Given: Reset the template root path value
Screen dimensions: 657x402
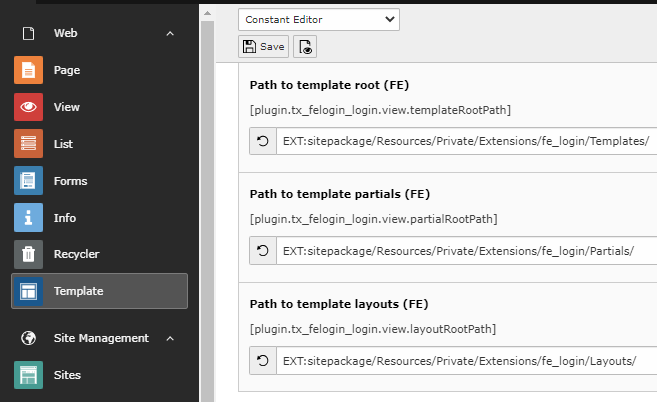Looking at the screenshot, I should [x=263, y=141].
